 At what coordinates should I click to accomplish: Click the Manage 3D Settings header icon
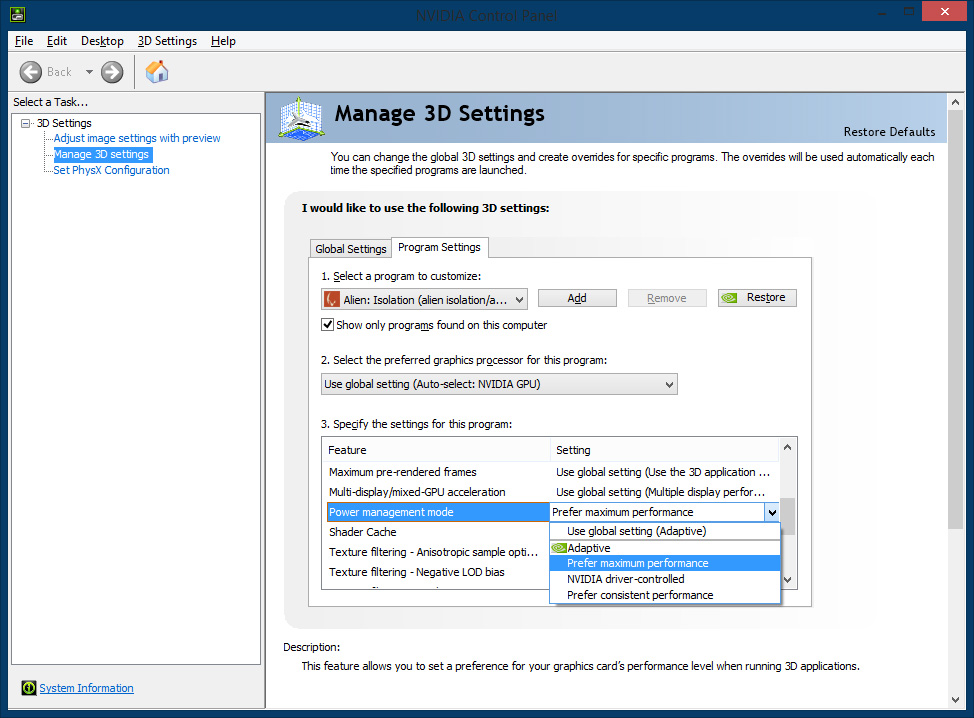[301, 118]
